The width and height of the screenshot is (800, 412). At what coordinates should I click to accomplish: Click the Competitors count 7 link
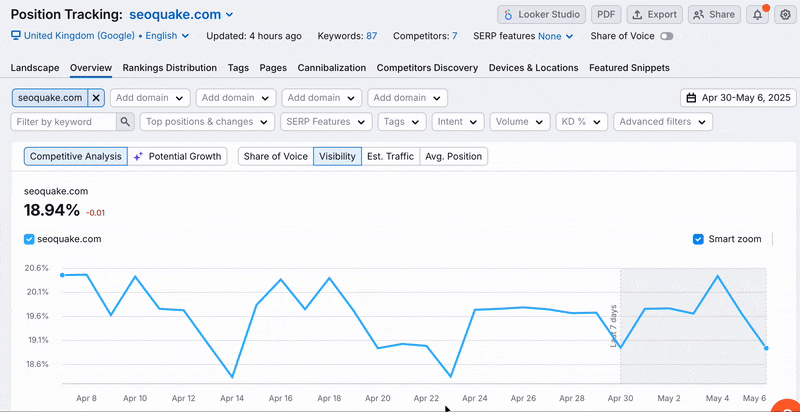(x=454, y=36)
